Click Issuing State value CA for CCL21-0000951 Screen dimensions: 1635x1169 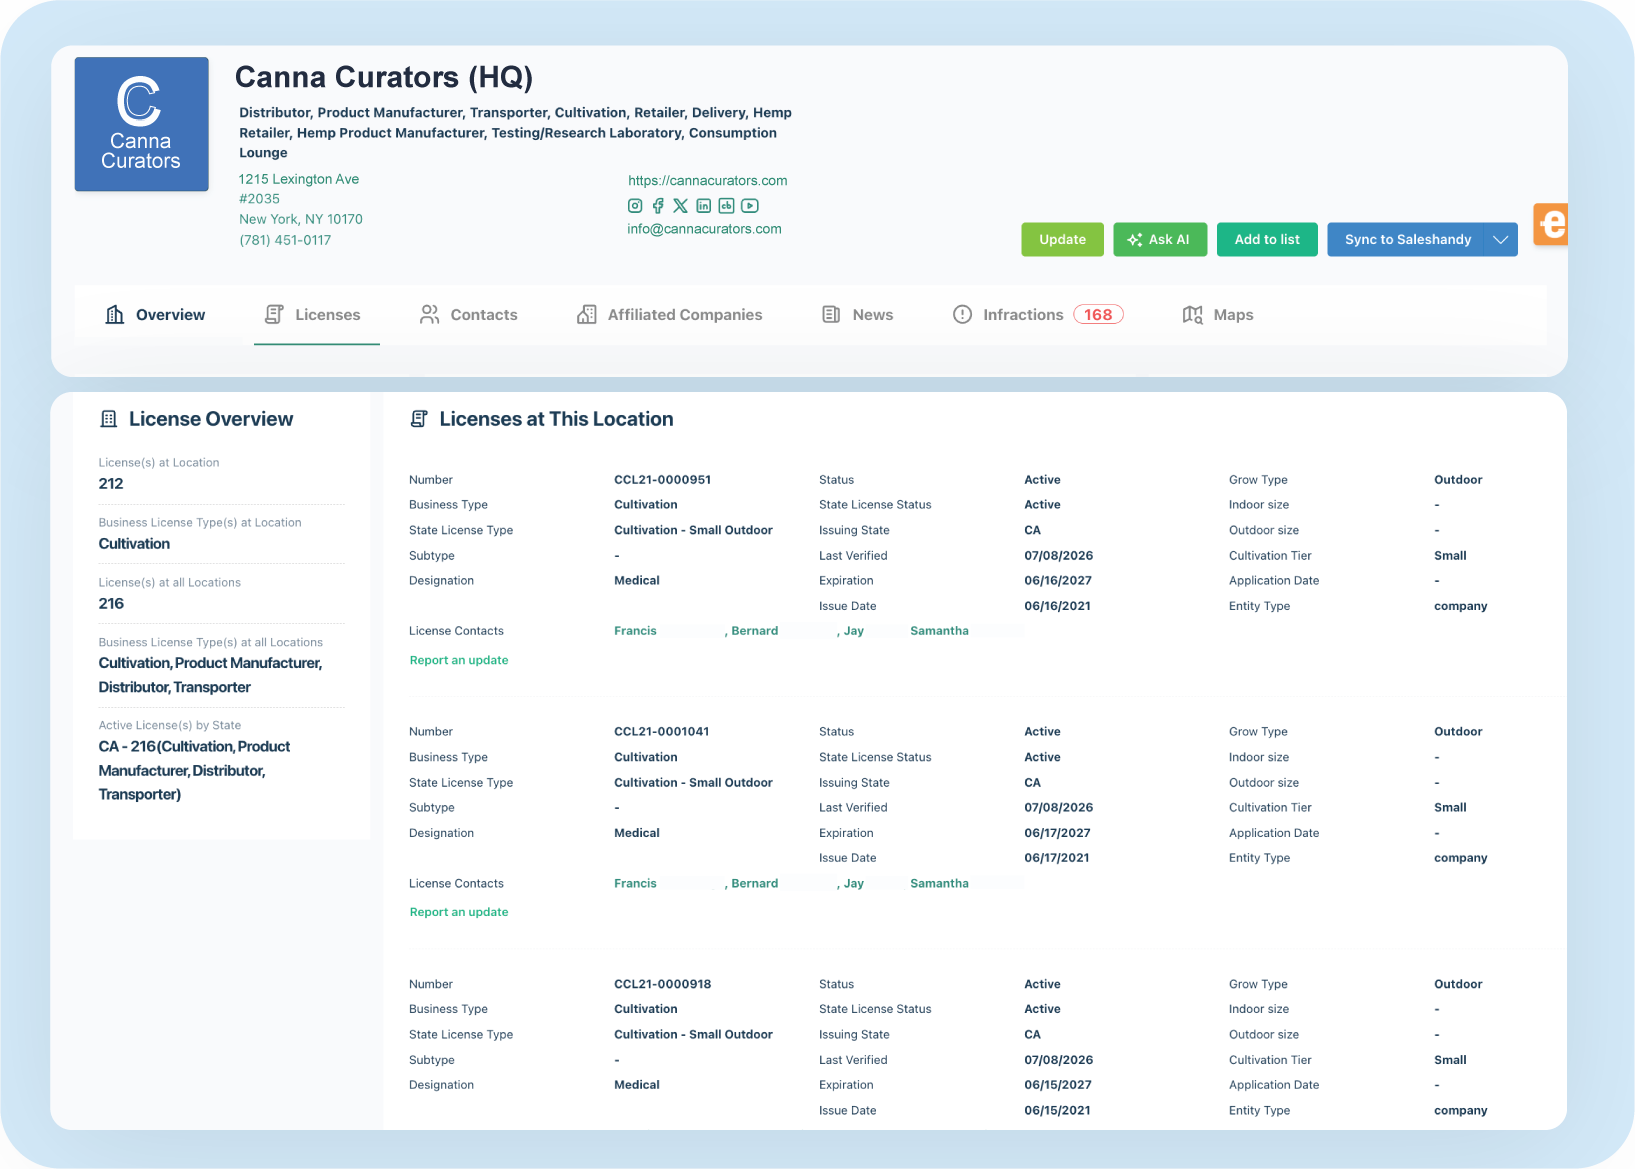[1032, 531]
